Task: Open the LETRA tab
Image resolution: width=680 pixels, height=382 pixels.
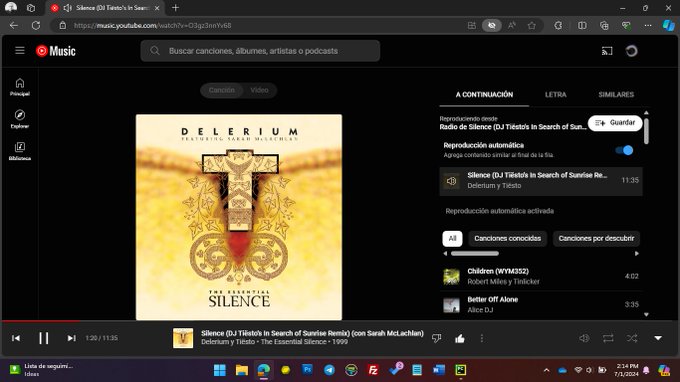Action: pyautogui.click(x=556, y=95)
